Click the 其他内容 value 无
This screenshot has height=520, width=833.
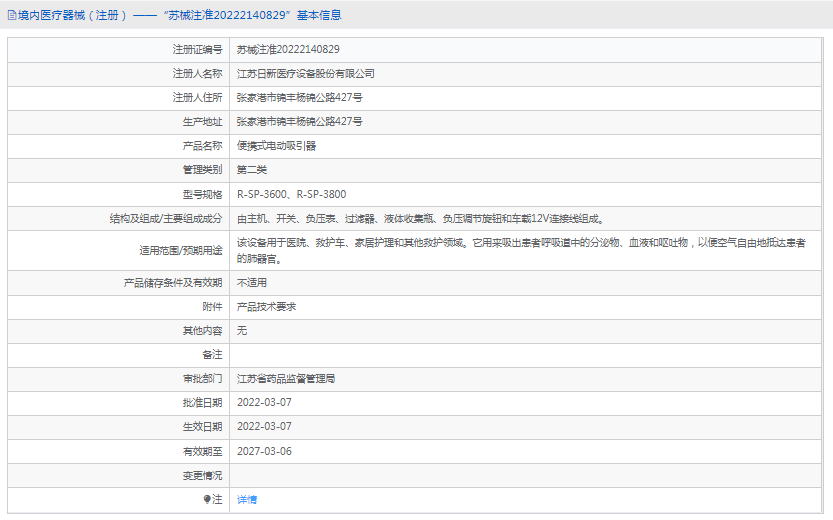pos(242,330)
